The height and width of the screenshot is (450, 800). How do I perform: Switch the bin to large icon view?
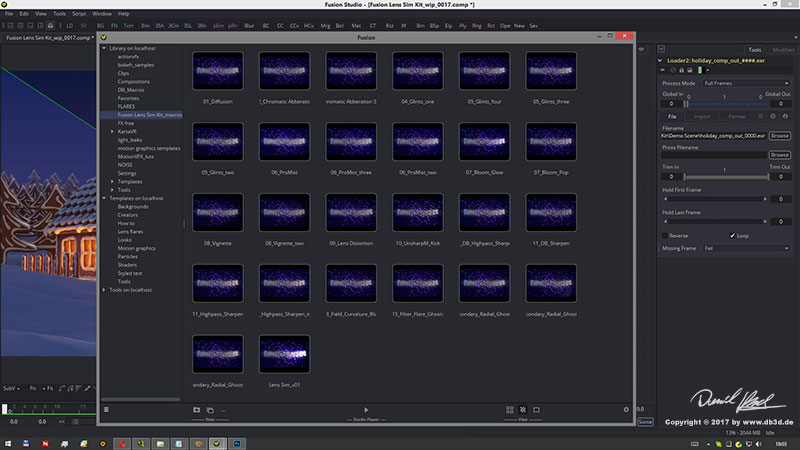[523, 410]
